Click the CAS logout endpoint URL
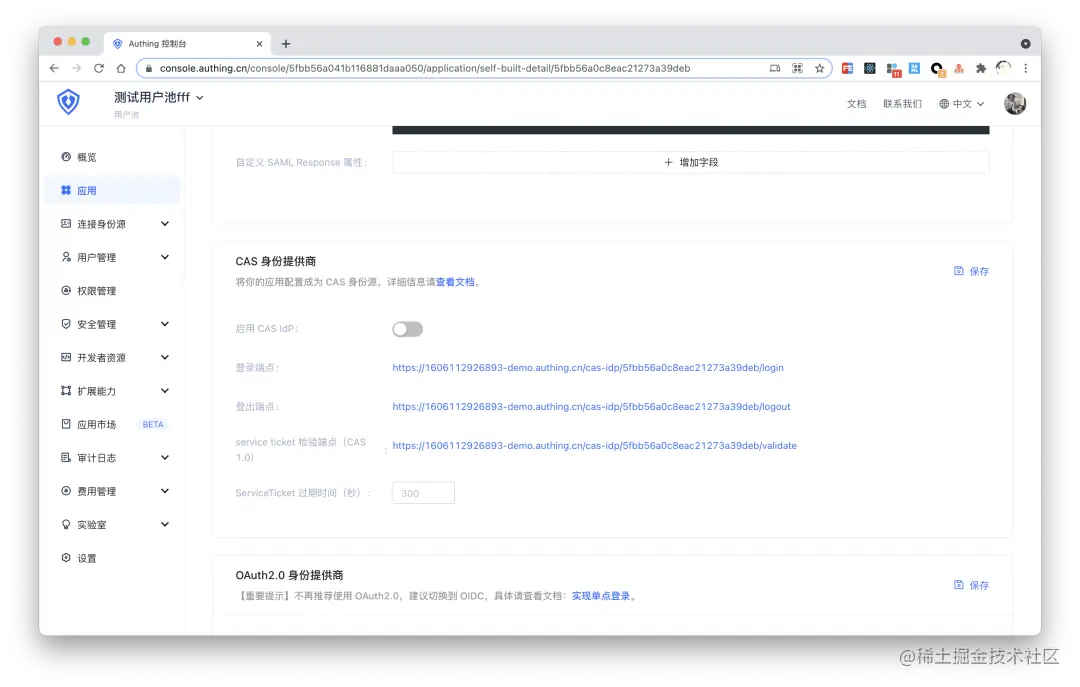The image size is (1080, 687). pyautogui.click(x=592, y=407)
